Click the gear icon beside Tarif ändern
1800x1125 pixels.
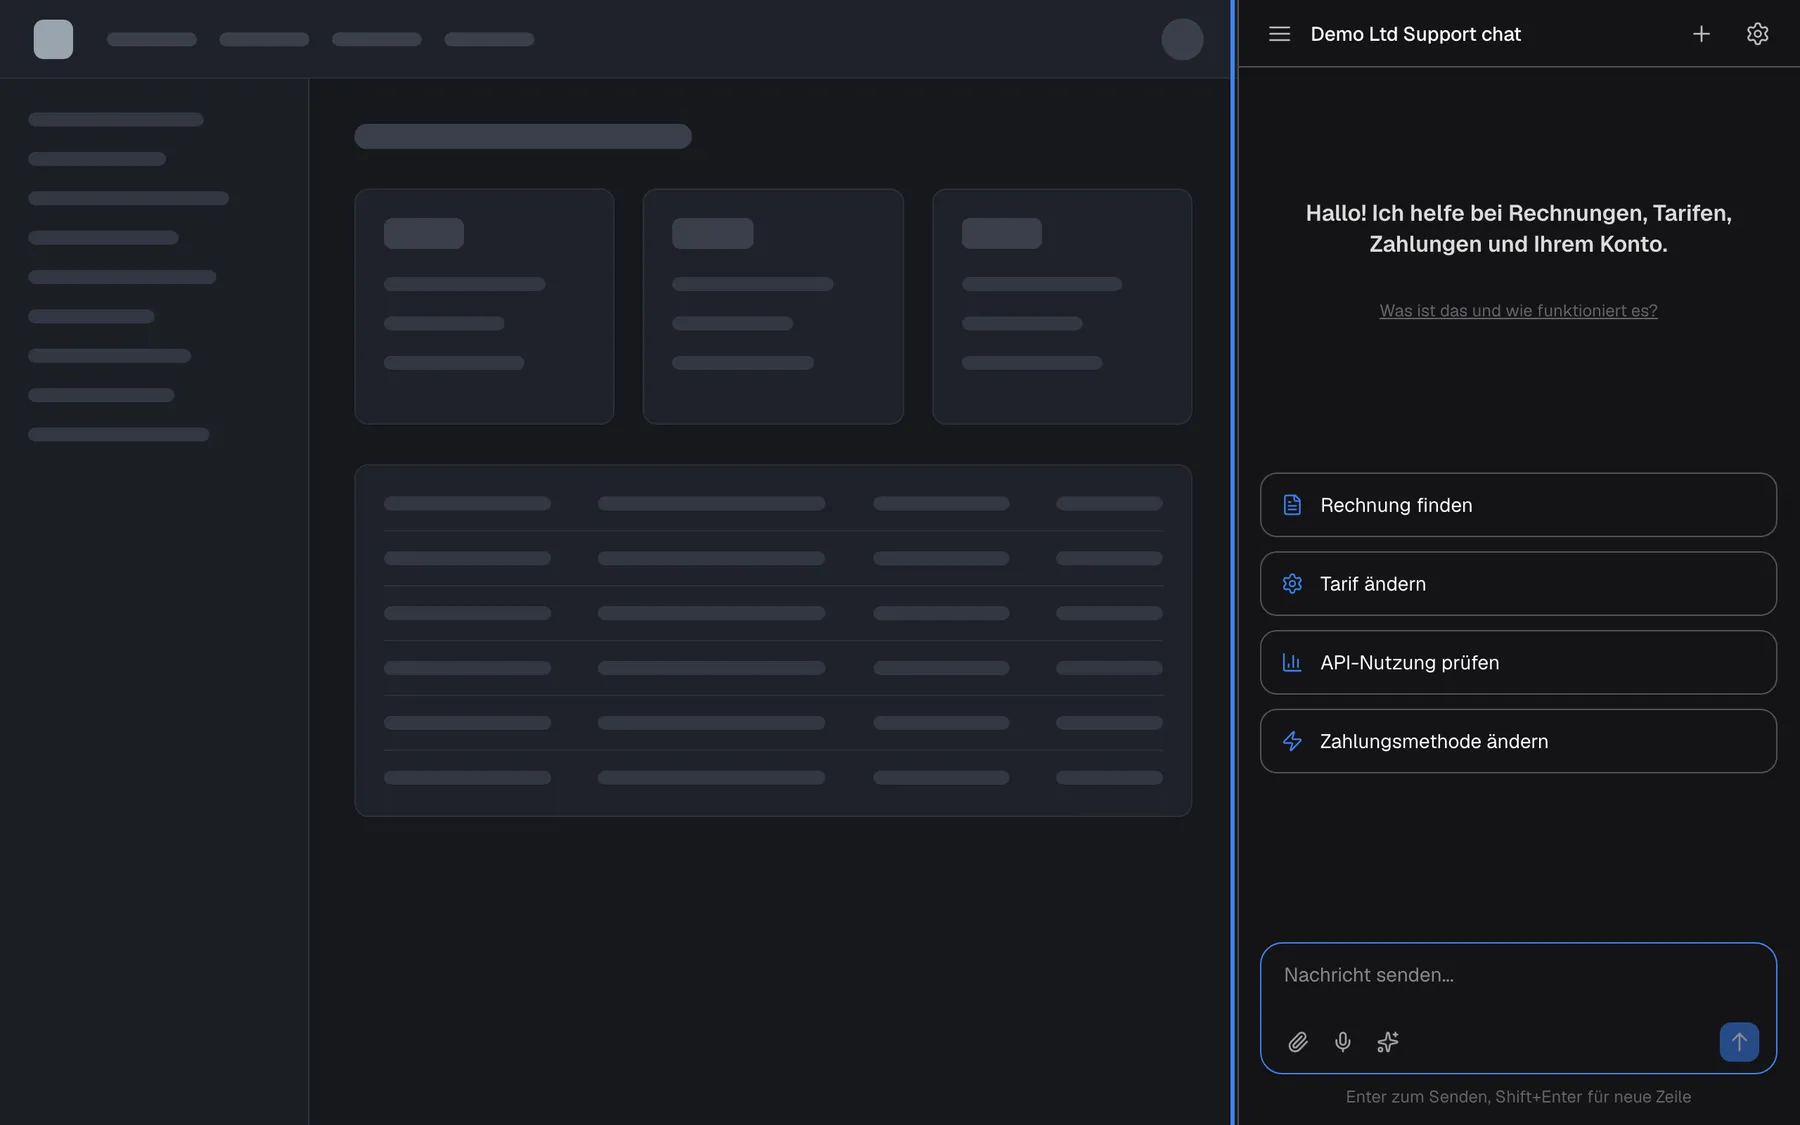point(1292,584)
